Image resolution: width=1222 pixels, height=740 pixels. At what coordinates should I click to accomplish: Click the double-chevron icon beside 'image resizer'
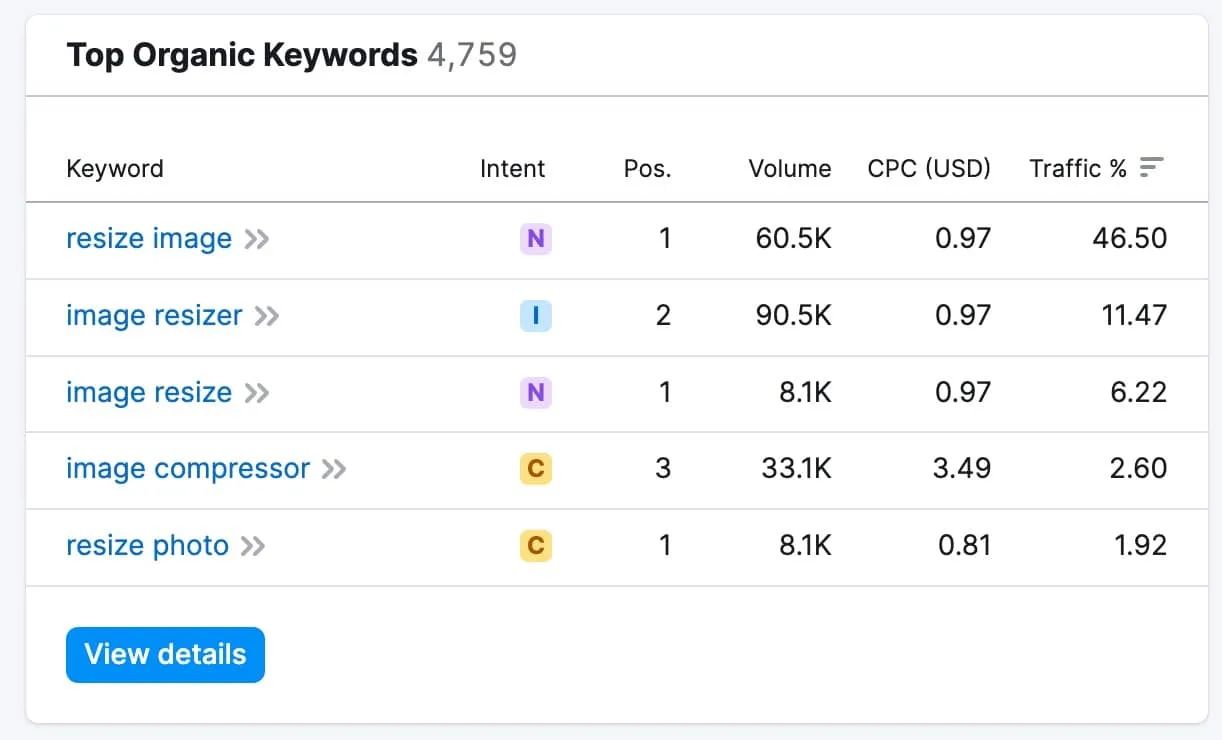(266, 317)
